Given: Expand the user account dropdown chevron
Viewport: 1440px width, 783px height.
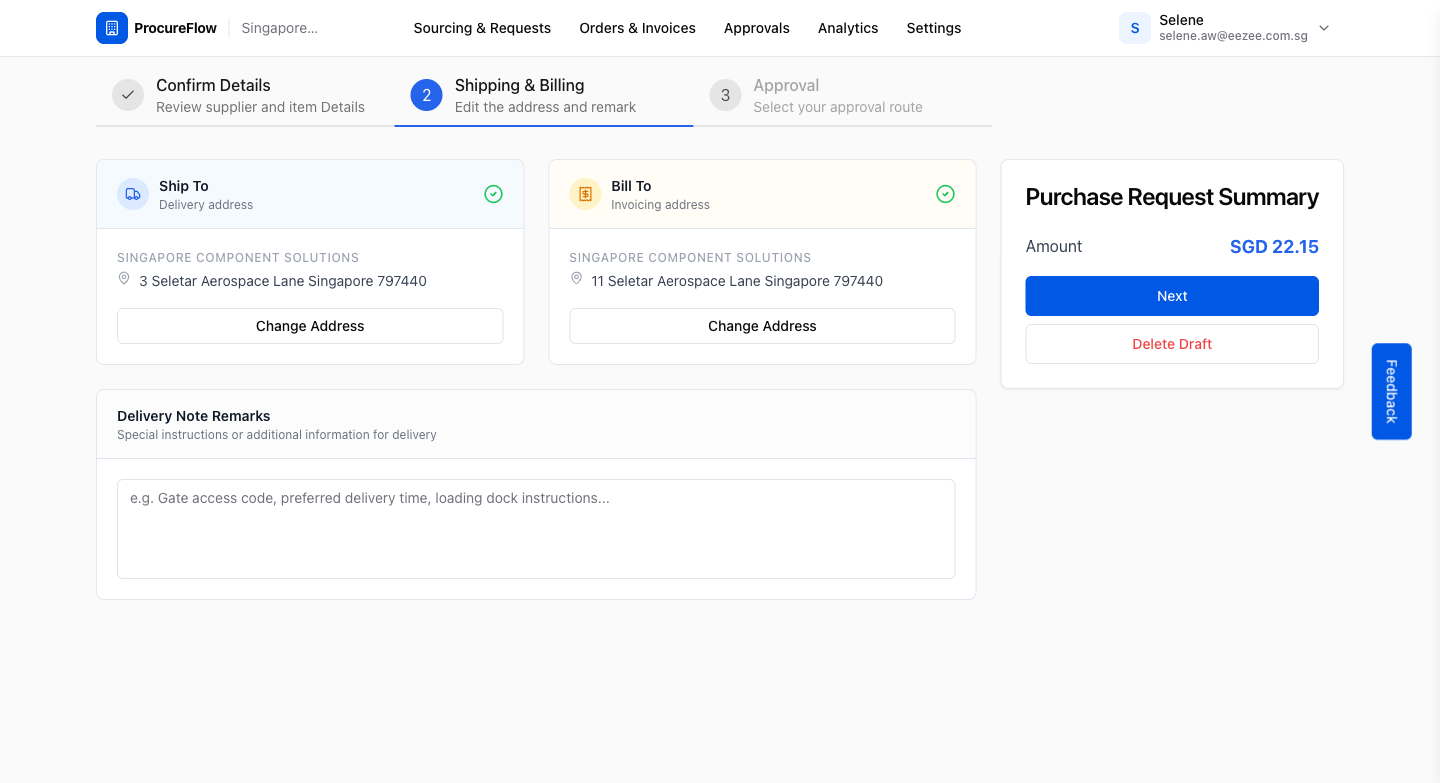Looking at the screenshot, I should pos(1324,28).
